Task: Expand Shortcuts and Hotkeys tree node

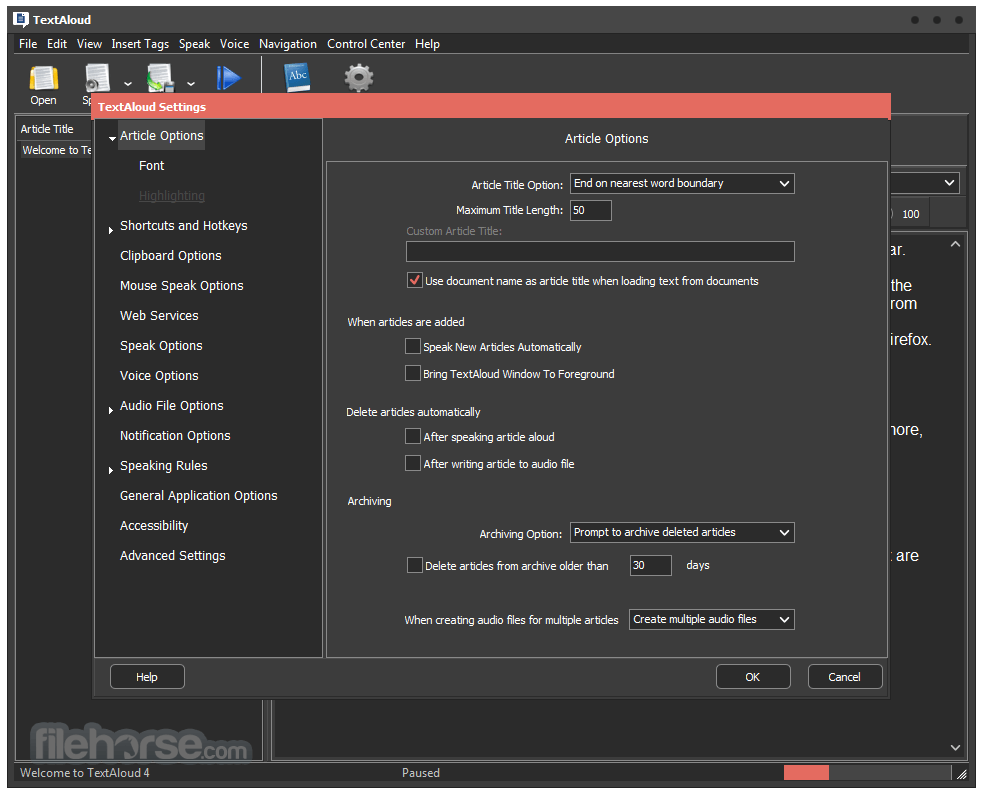Action: (x=111, y=230)
